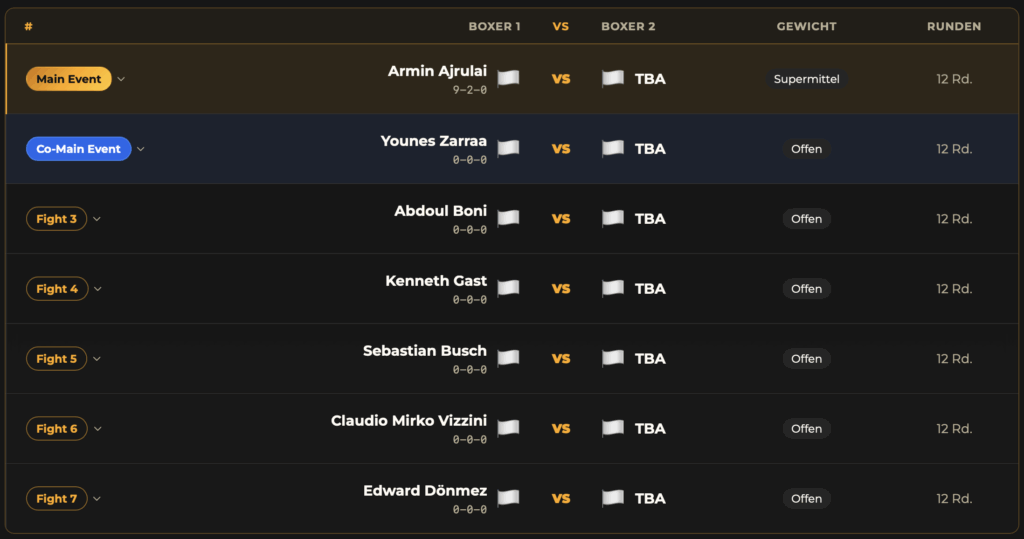This screenshot has width=1024, height=539.
Task: Expand Fight 3 details chevron
Action: (x=97, y=219)
